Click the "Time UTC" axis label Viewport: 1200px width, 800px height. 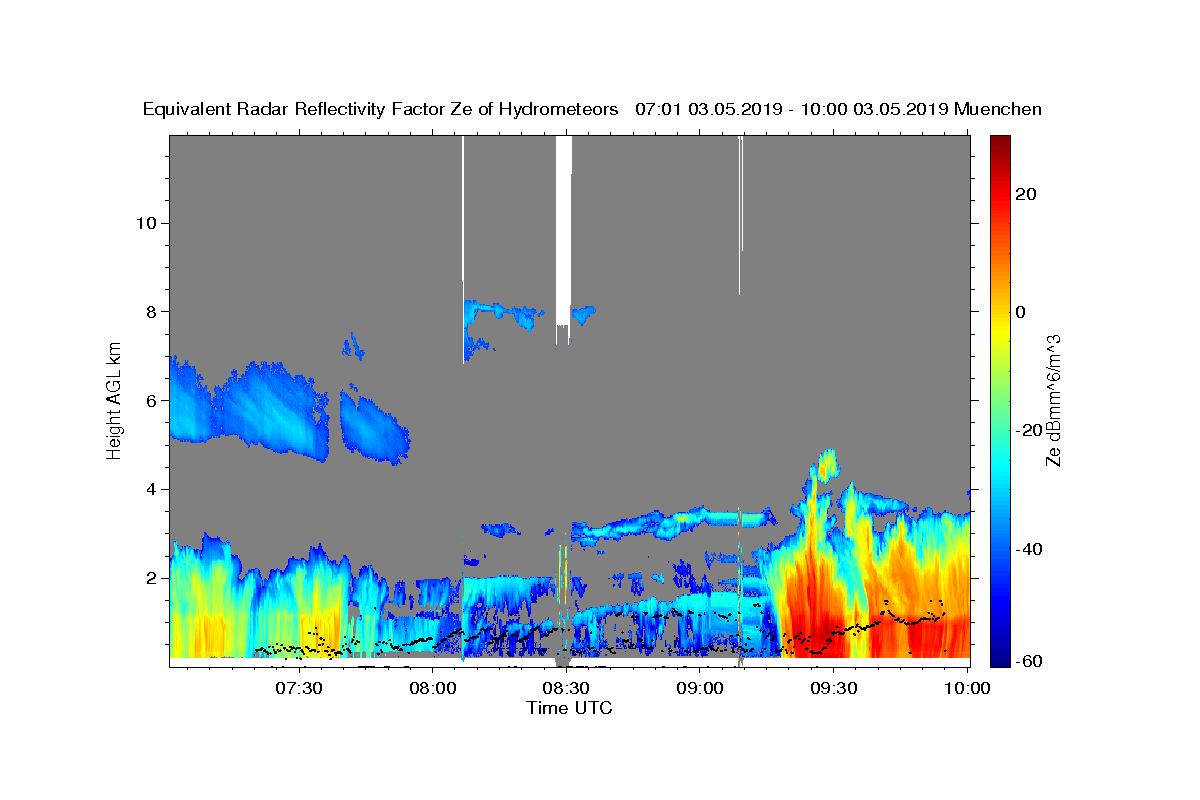pos(569,708)
